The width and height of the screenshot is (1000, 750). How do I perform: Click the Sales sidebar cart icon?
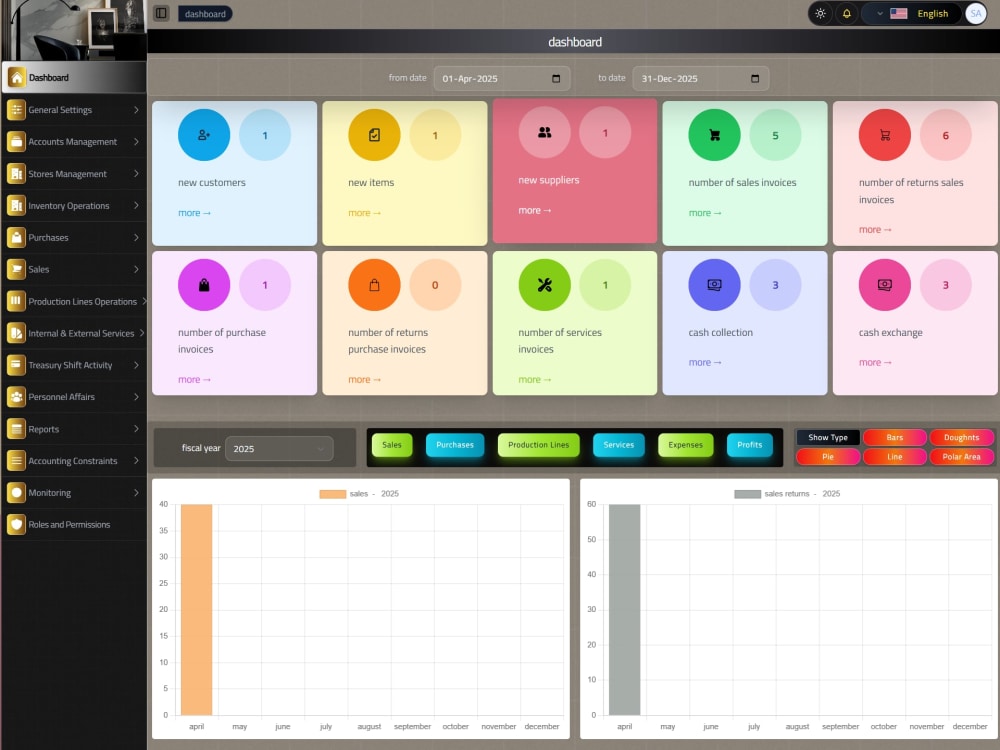(17, 269)
